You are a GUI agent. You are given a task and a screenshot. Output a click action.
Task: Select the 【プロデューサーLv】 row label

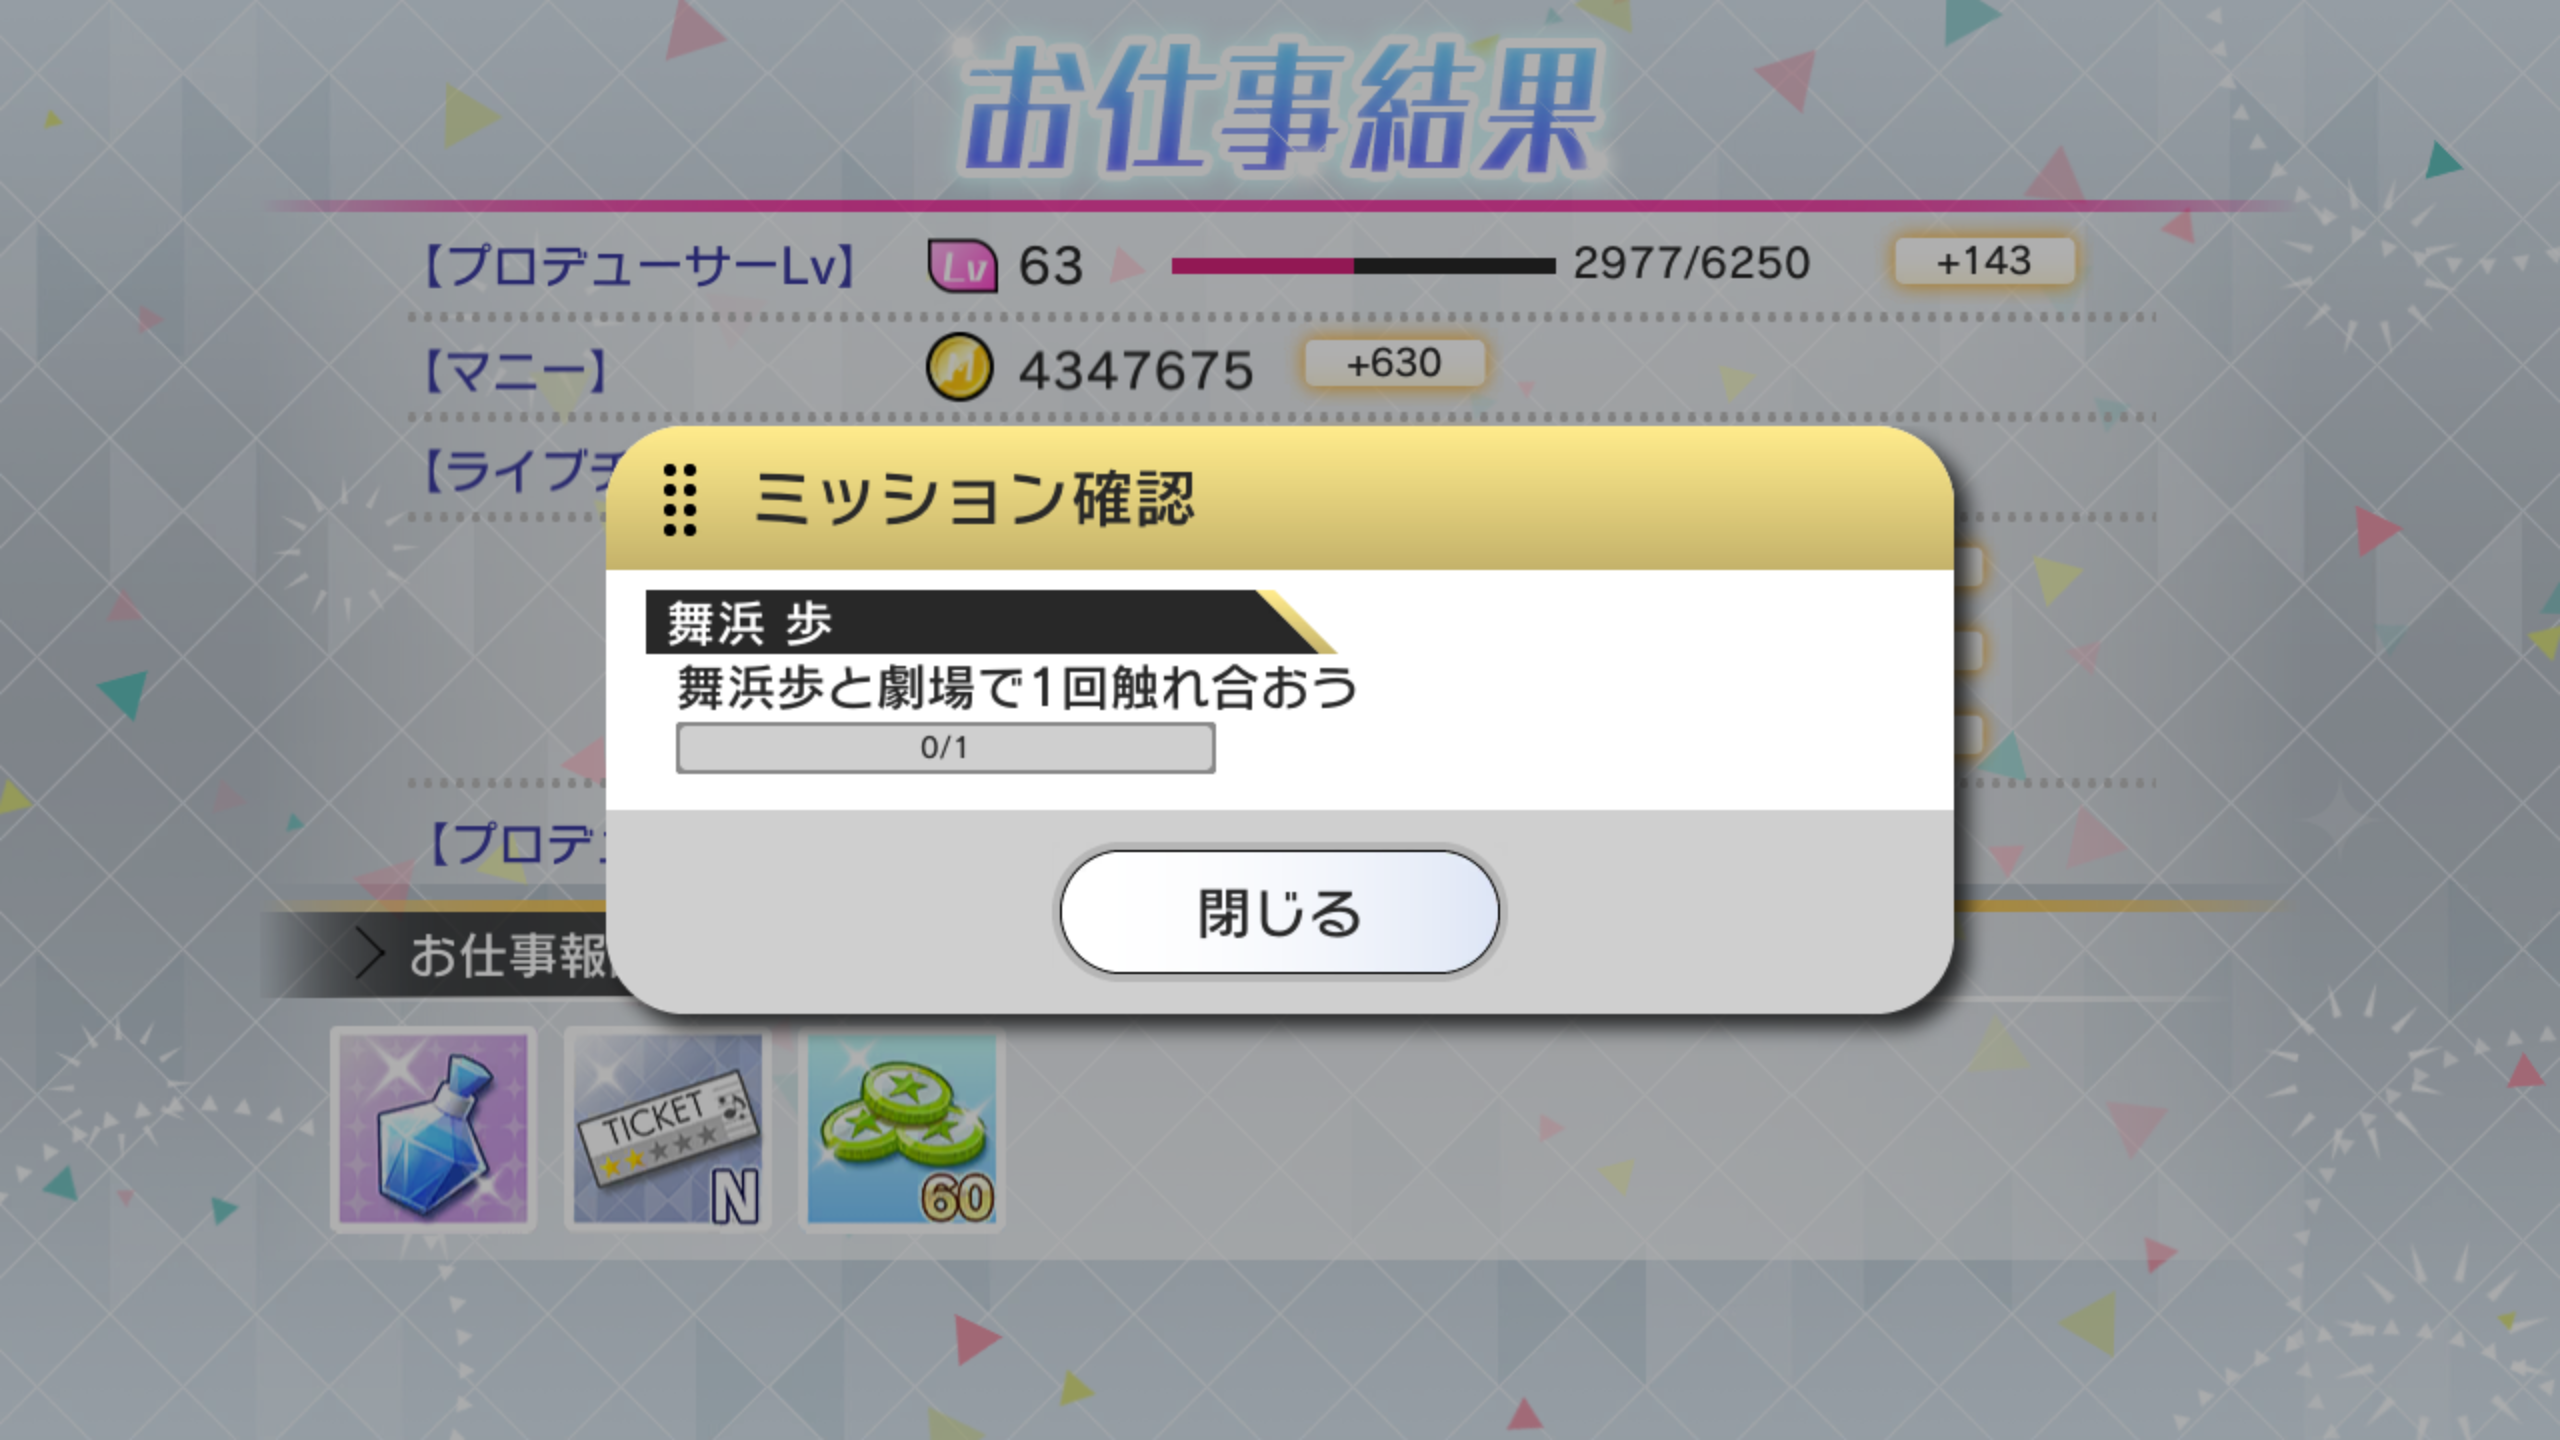coord(640,267)
